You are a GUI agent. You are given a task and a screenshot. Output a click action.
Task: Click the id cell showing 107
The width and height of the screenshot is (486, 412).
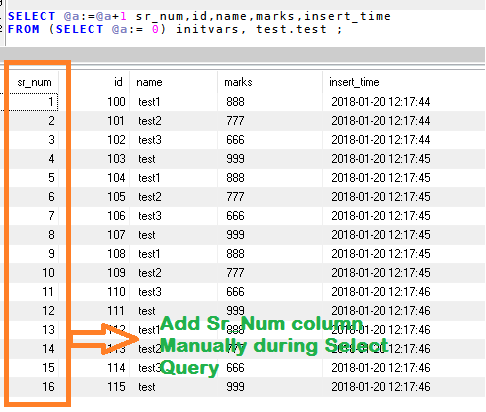[116, 235]
